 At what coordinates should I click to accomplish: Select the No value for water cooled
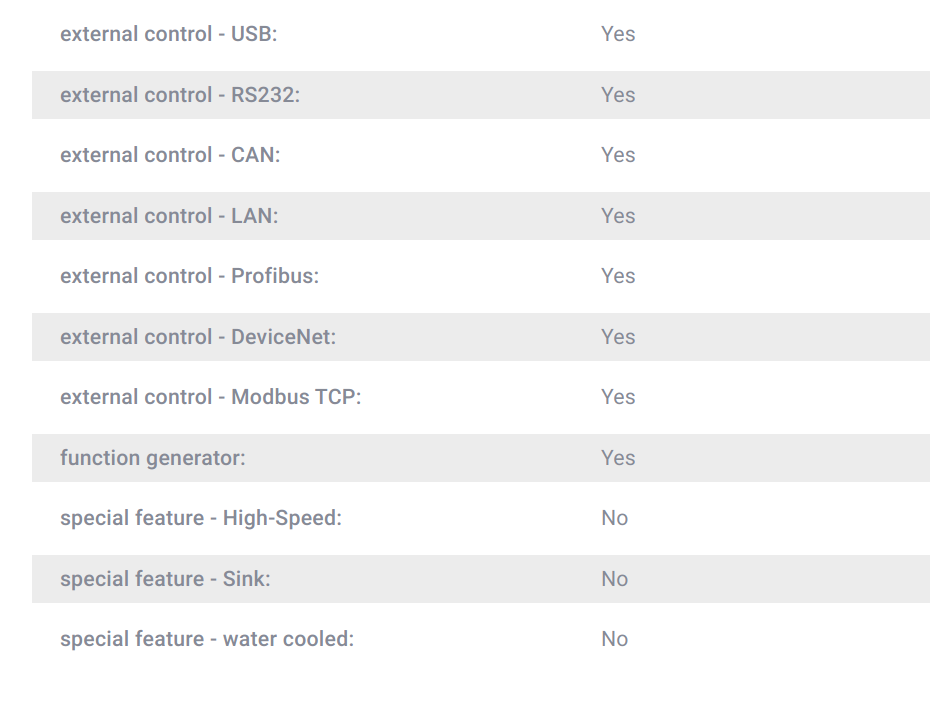pos(614,639)
